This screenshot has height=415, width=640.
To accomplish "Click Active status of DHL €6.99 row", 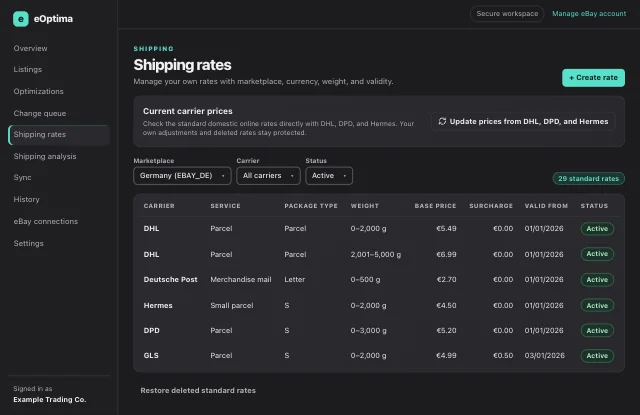I will pyautogui.click(x=597, y=254).
